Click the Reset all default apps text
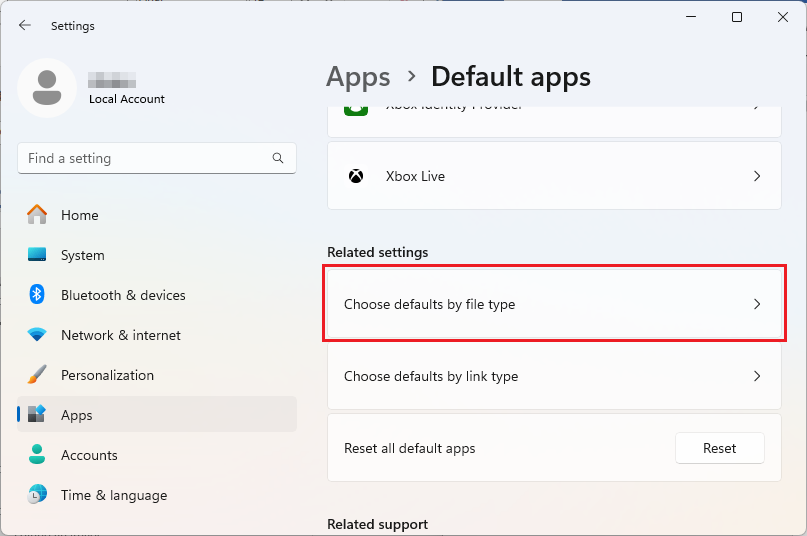This screenshot has width=807, height=536. coord(410,448)
